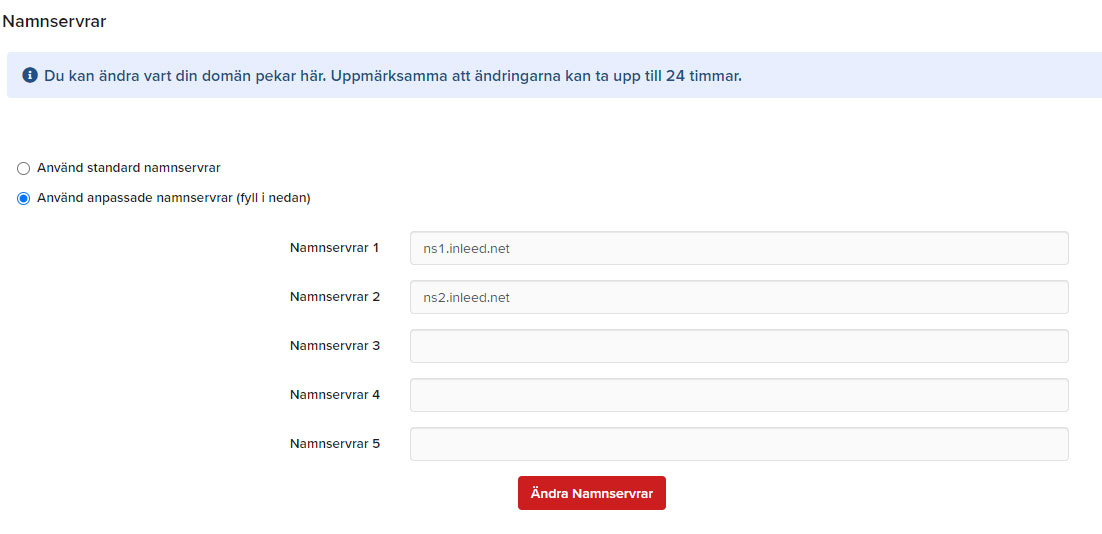Click the 'Namnservrar 1' field label

coord(334,247)
